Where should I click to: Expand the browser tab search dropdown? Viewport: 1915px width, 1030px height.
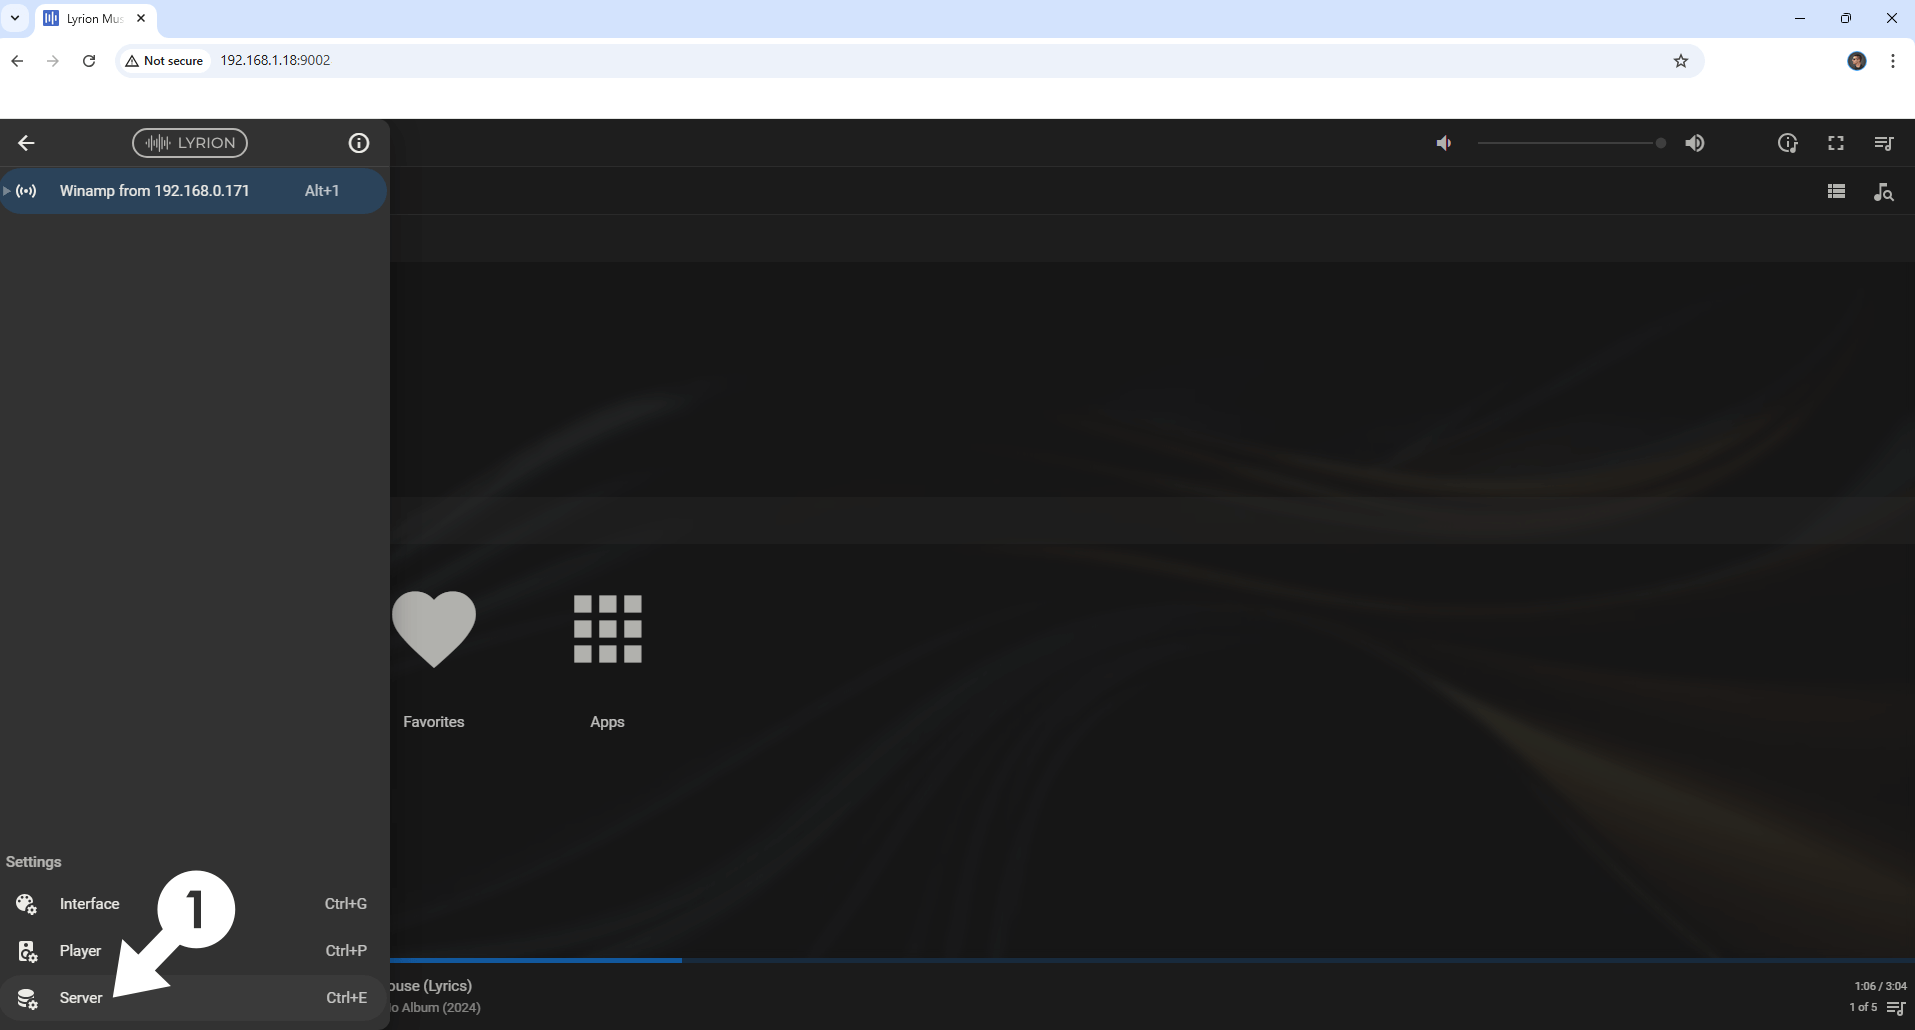(x=15, y=18)
